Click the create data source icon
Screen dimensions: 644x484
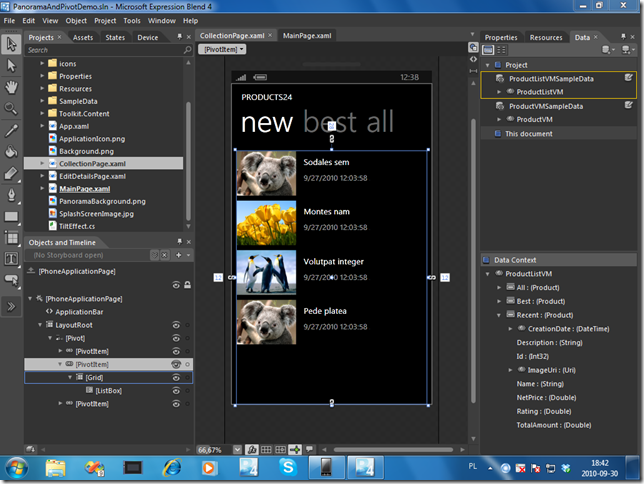click(628, 50)
